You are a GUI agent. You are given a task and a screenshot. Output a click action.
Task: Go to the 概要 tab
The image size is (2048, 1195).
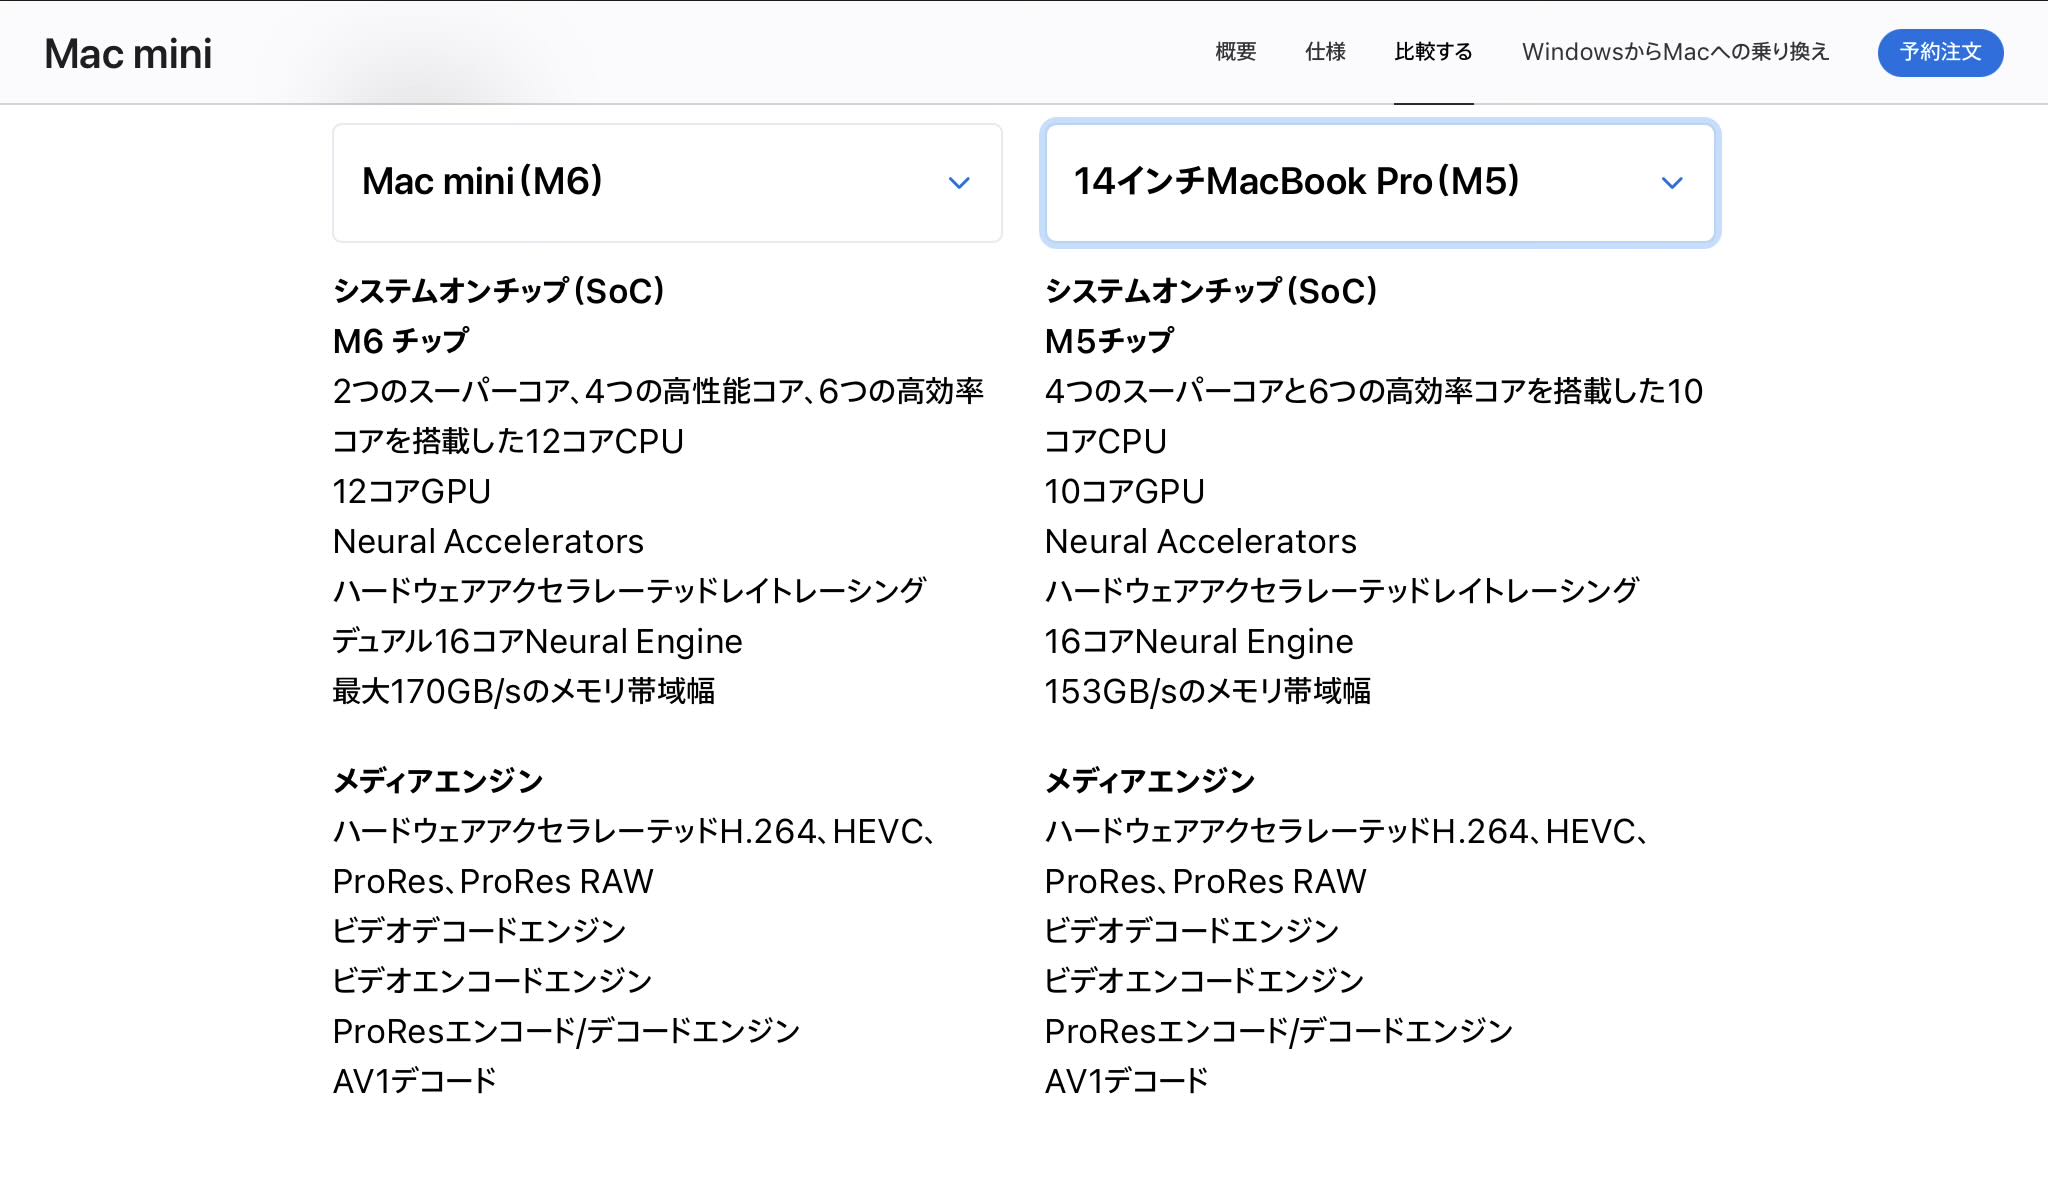pos(1236,52)
